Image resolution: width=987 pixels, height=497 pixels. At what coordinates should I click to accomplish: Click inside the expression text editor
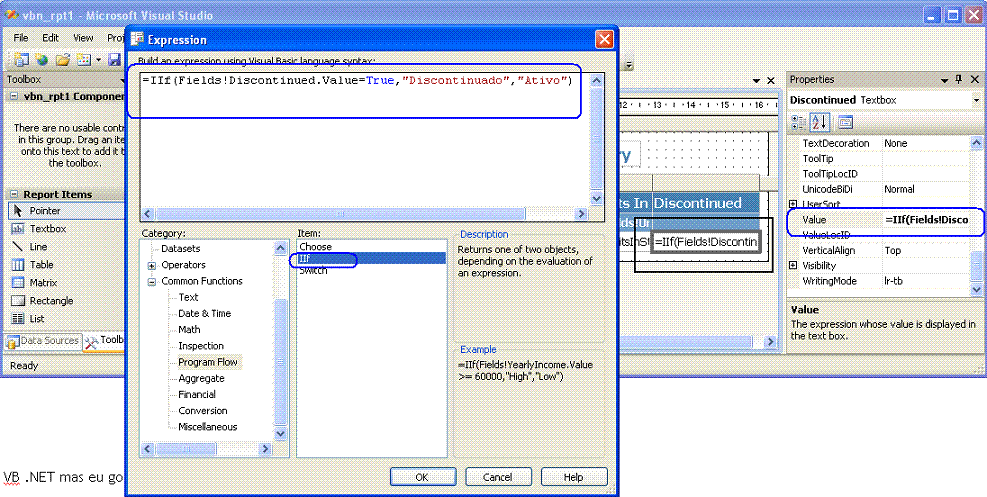(x=365, y=140)
